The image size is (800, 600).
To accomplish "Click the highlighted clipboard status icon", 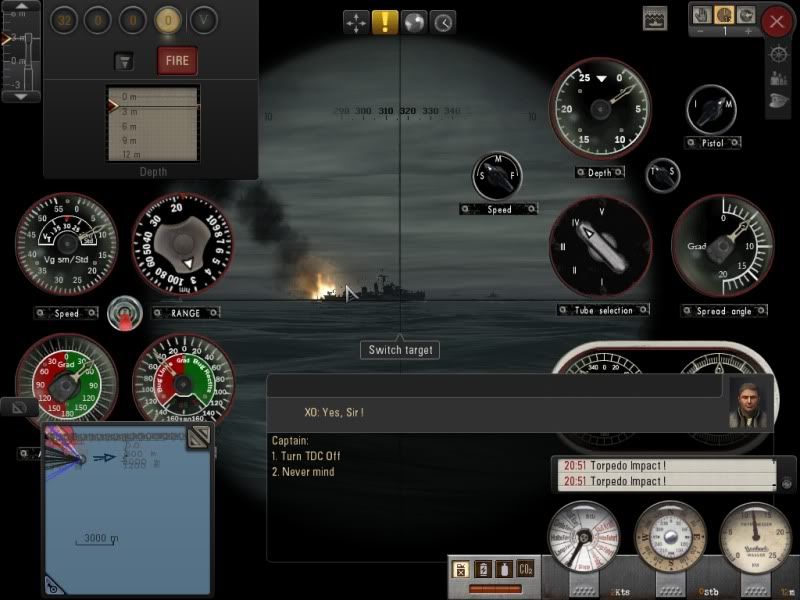I will (x=460, y=569).
